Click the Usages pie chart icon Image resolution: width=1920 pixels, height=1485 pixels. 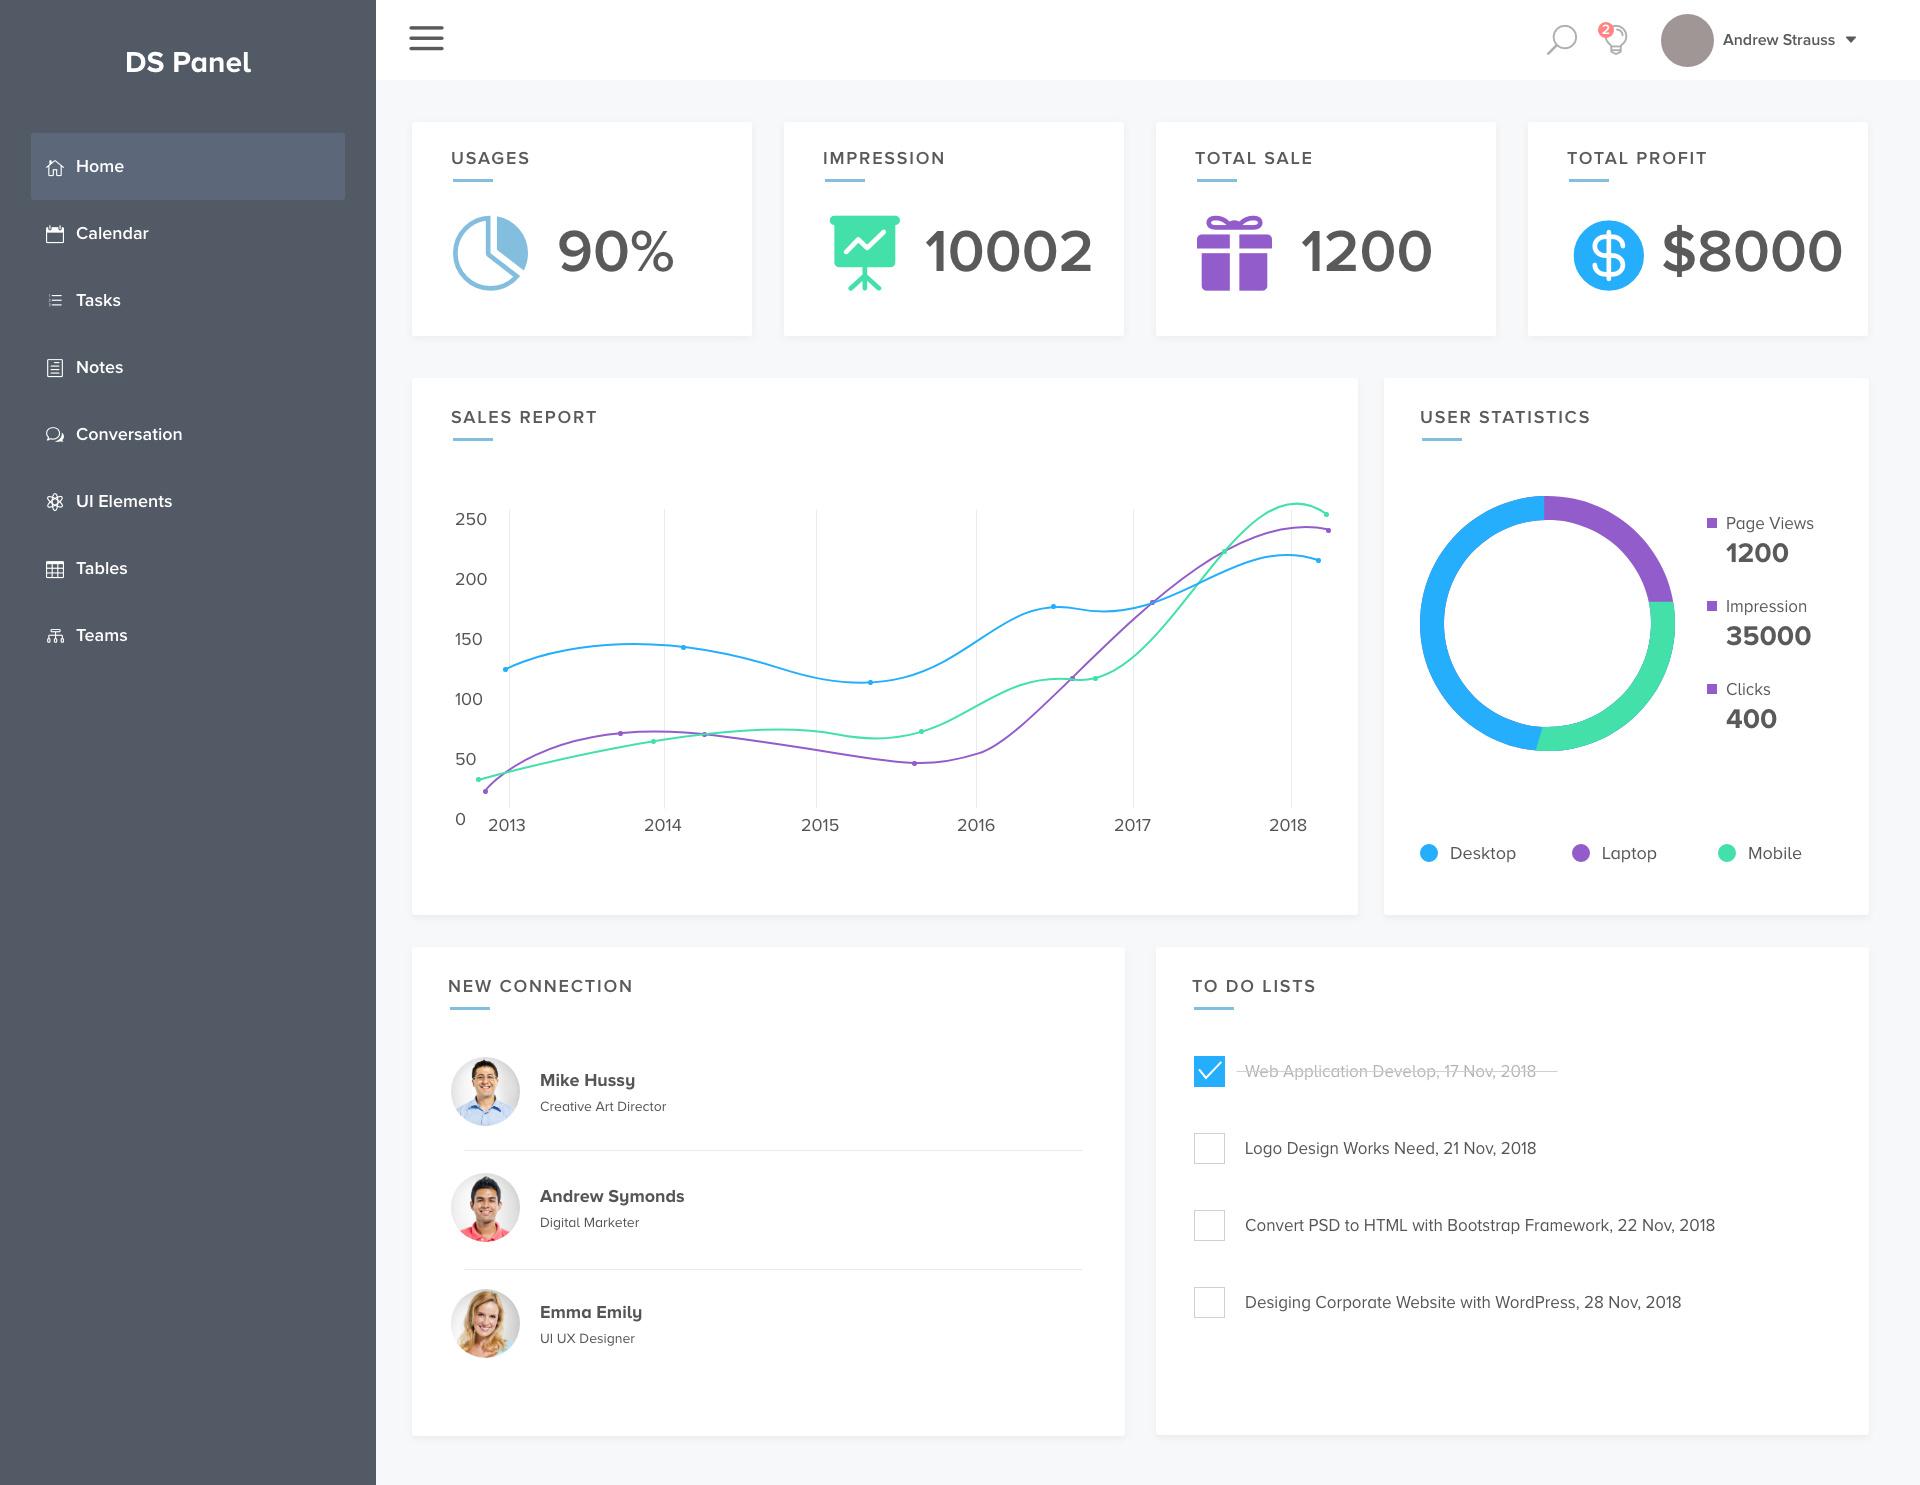click(490, 253)
